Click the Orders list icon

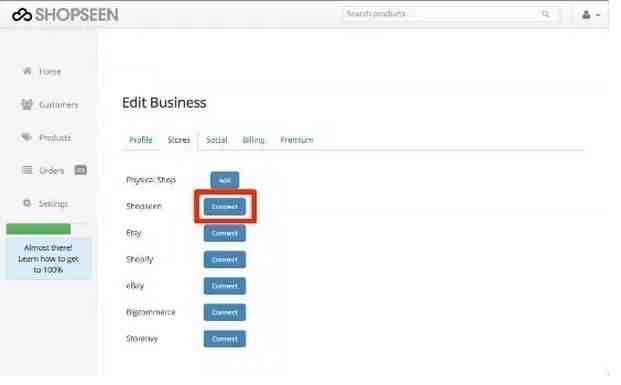[x=27, y=170]
